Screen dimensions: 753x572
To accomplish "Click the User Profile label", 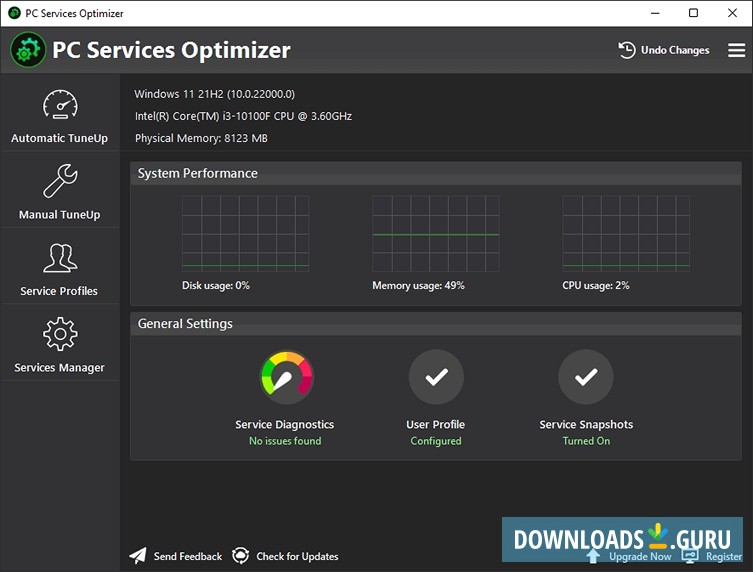I will (x=436, y=425).
